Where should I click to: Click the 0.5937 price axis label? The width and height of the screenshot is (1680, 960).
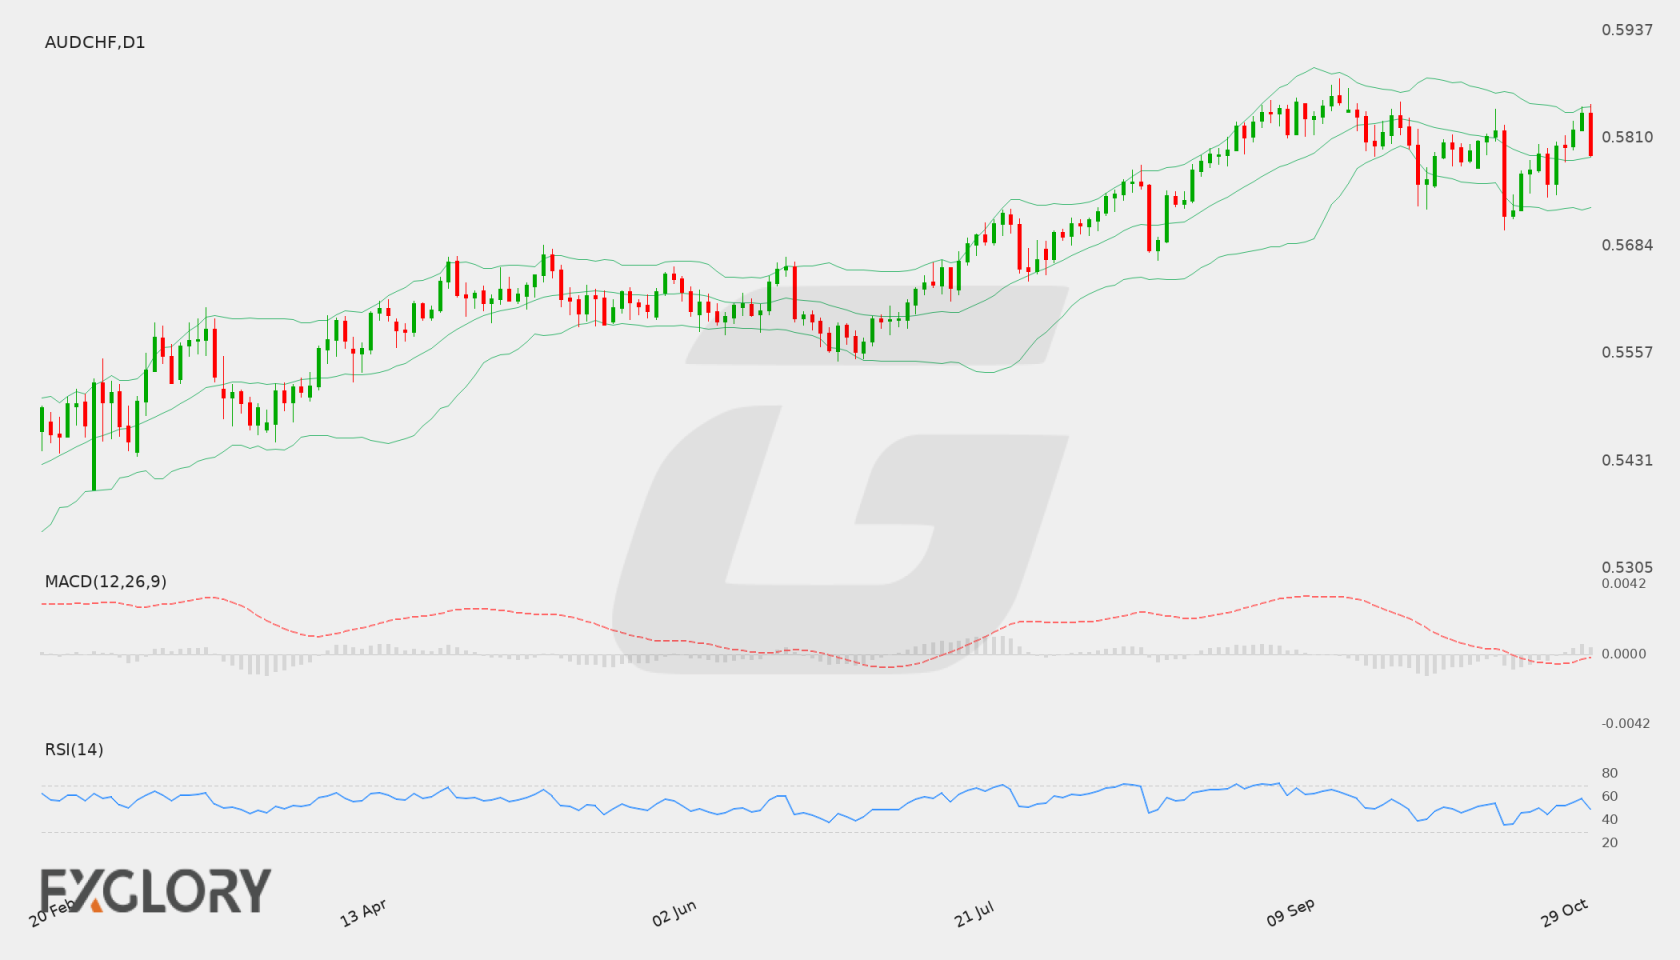[x=1627, y=30]
